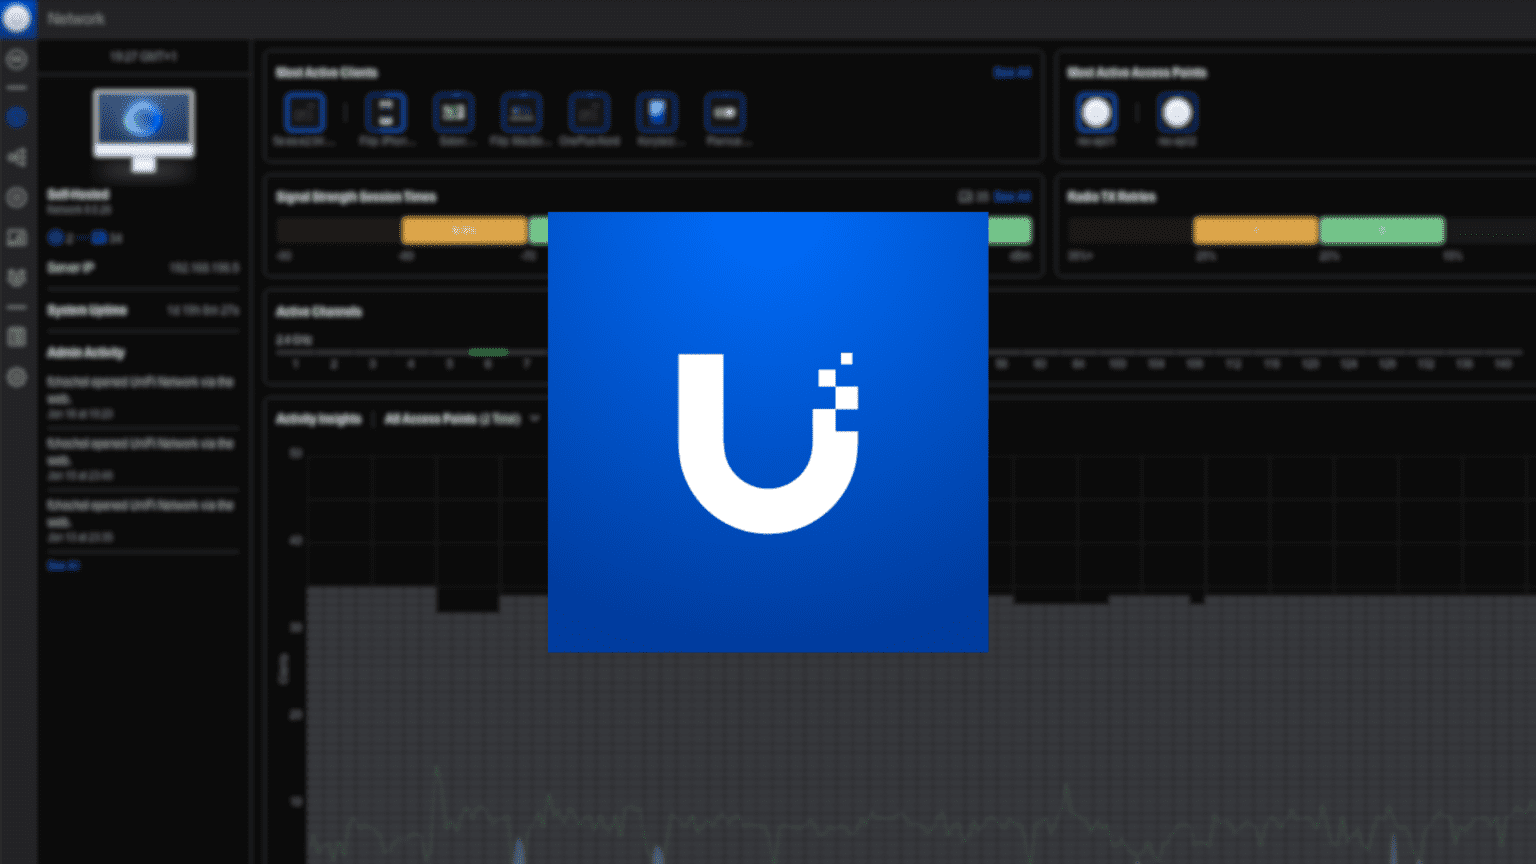Toggle the calendar filter on Signal Strength Session Times
1536x864 pixels.
pyautogui.click(x=963, y=197)
